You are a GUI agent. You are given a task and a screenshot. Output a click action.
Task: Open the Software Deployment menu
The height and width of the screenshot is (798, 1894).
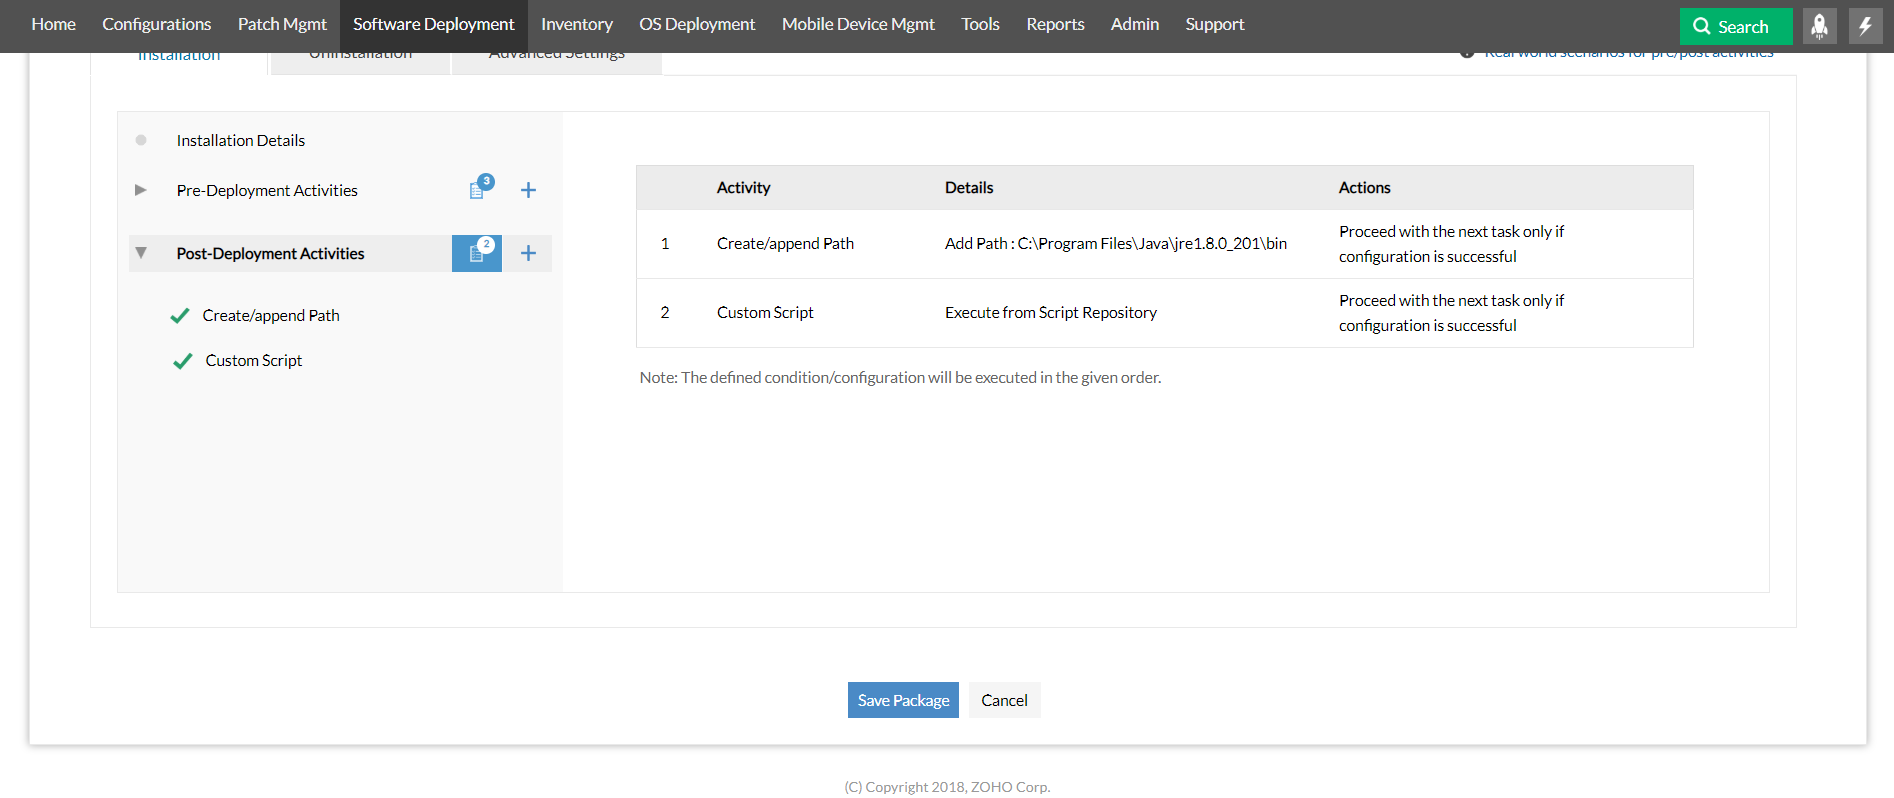pos(433,24)
